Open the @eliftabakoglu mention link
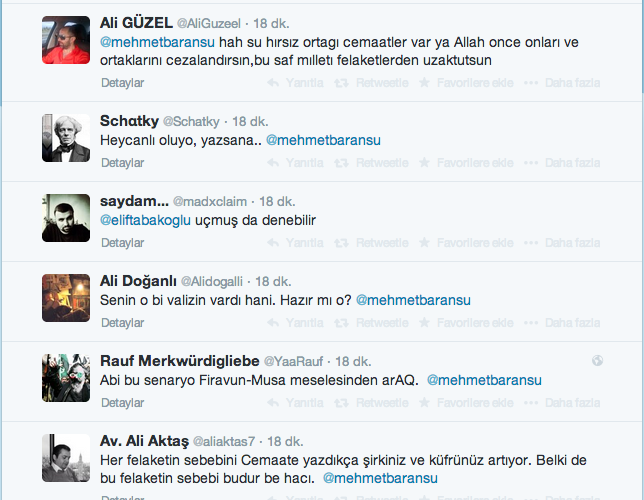Viewport: 644px width, 500px height. click(x=146, y=220)
